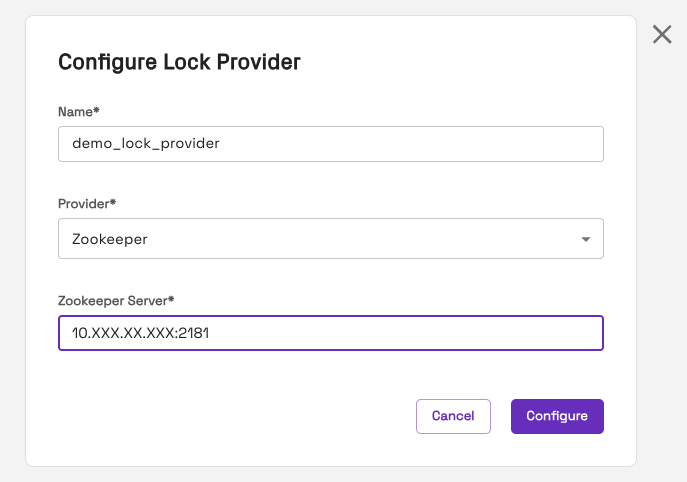Click the Provider* field label
This screenshot has width=687, height=482.
click(x=87, y=203)
